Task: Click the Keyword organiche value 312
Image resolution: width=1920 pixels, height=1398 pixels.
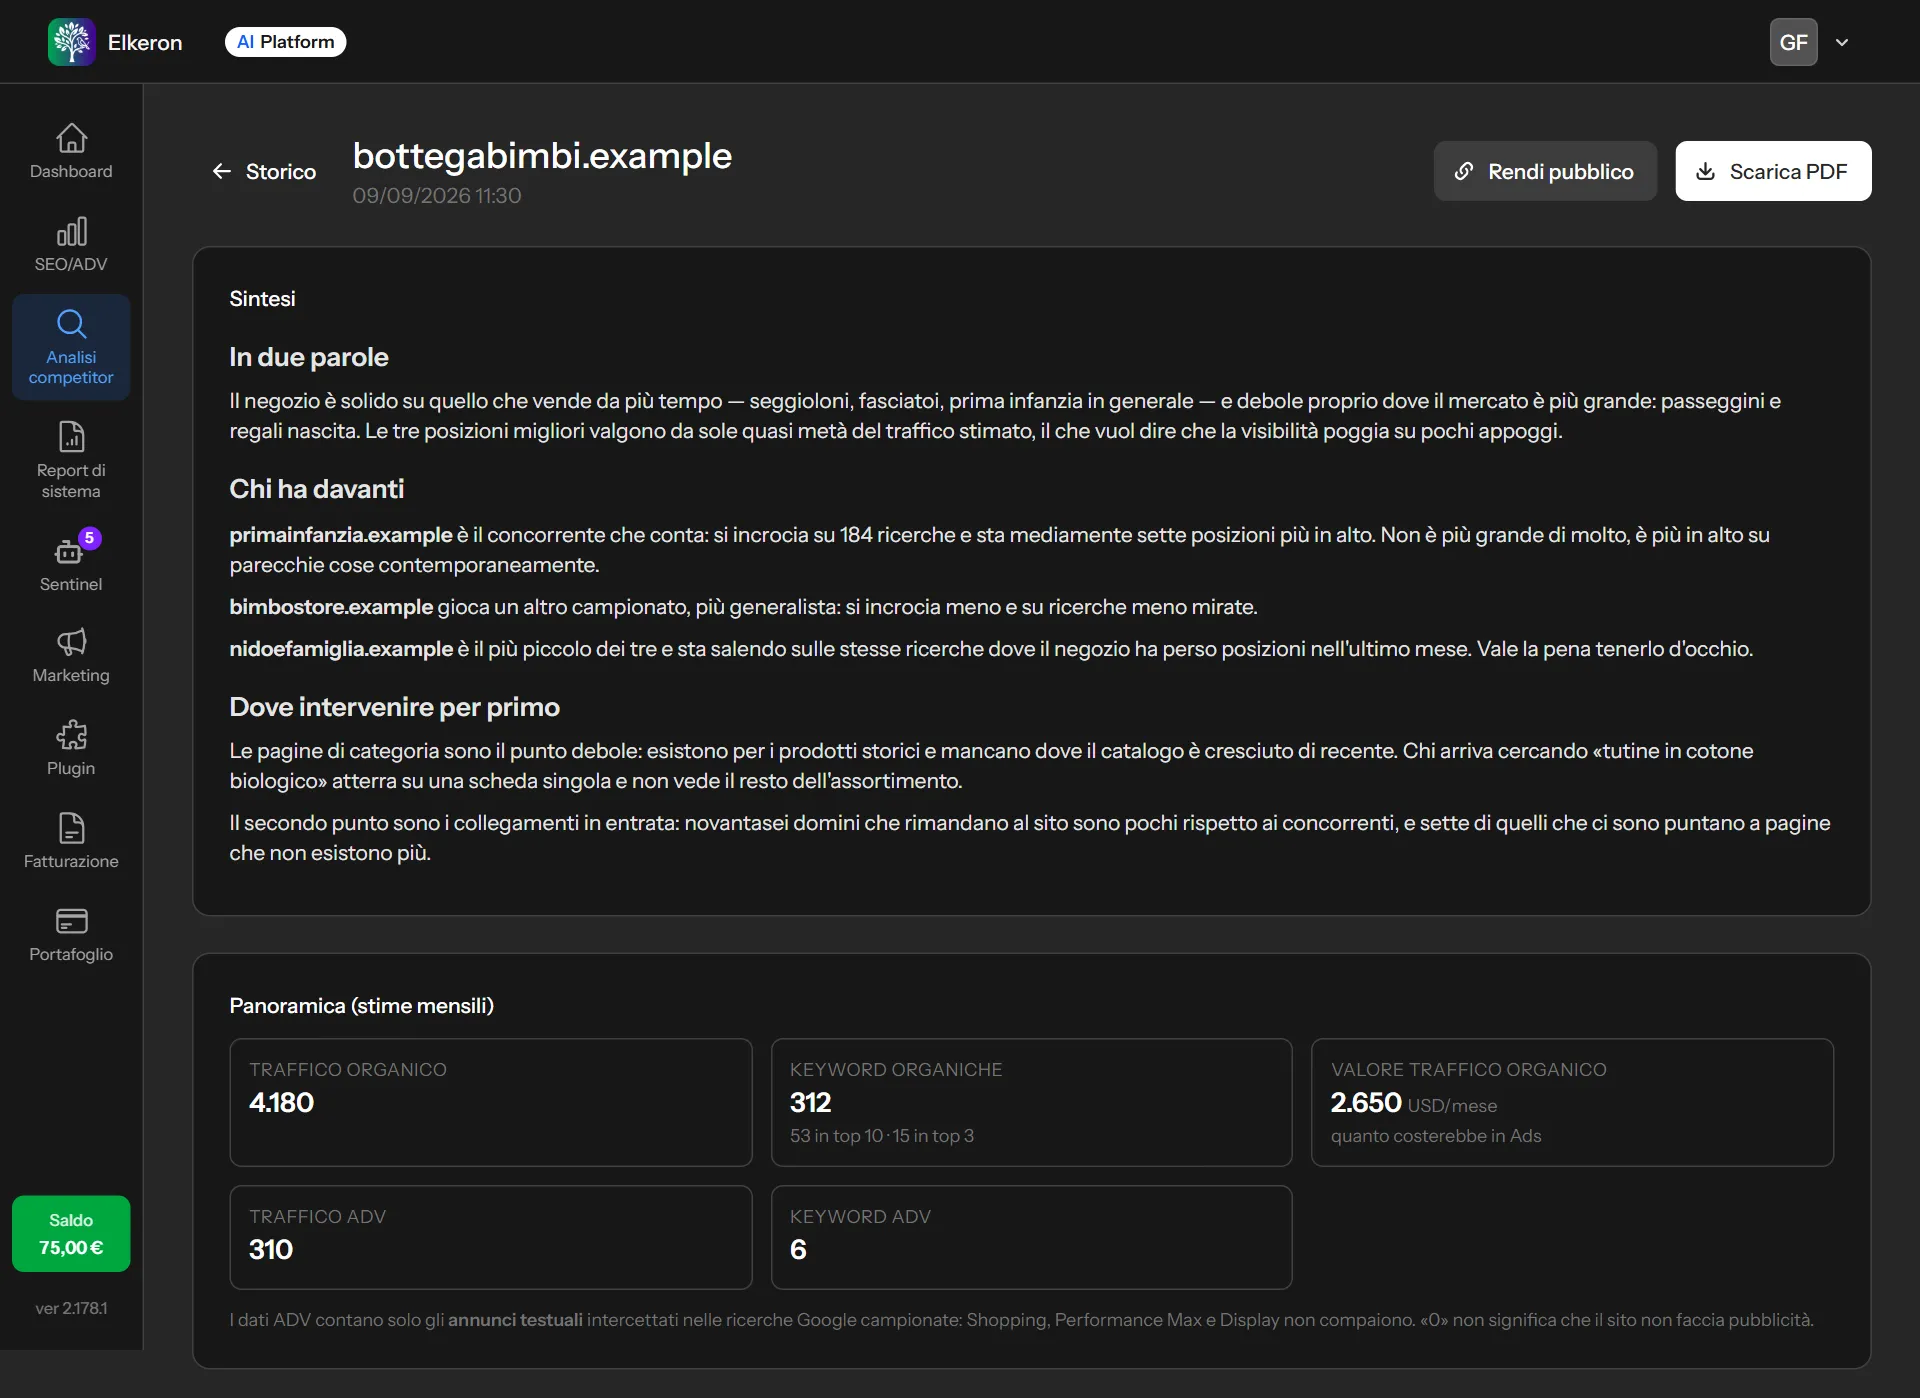Action: click(811, 1102)
